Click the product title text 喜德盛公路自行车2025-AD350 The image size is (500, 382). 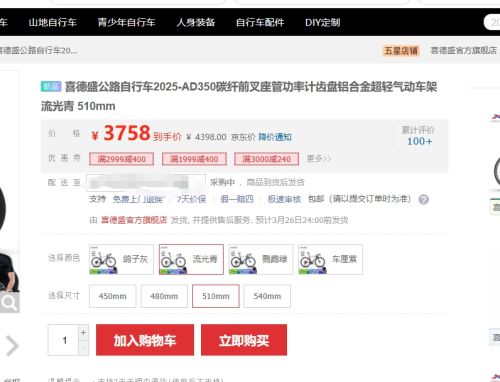click(140, 87)
